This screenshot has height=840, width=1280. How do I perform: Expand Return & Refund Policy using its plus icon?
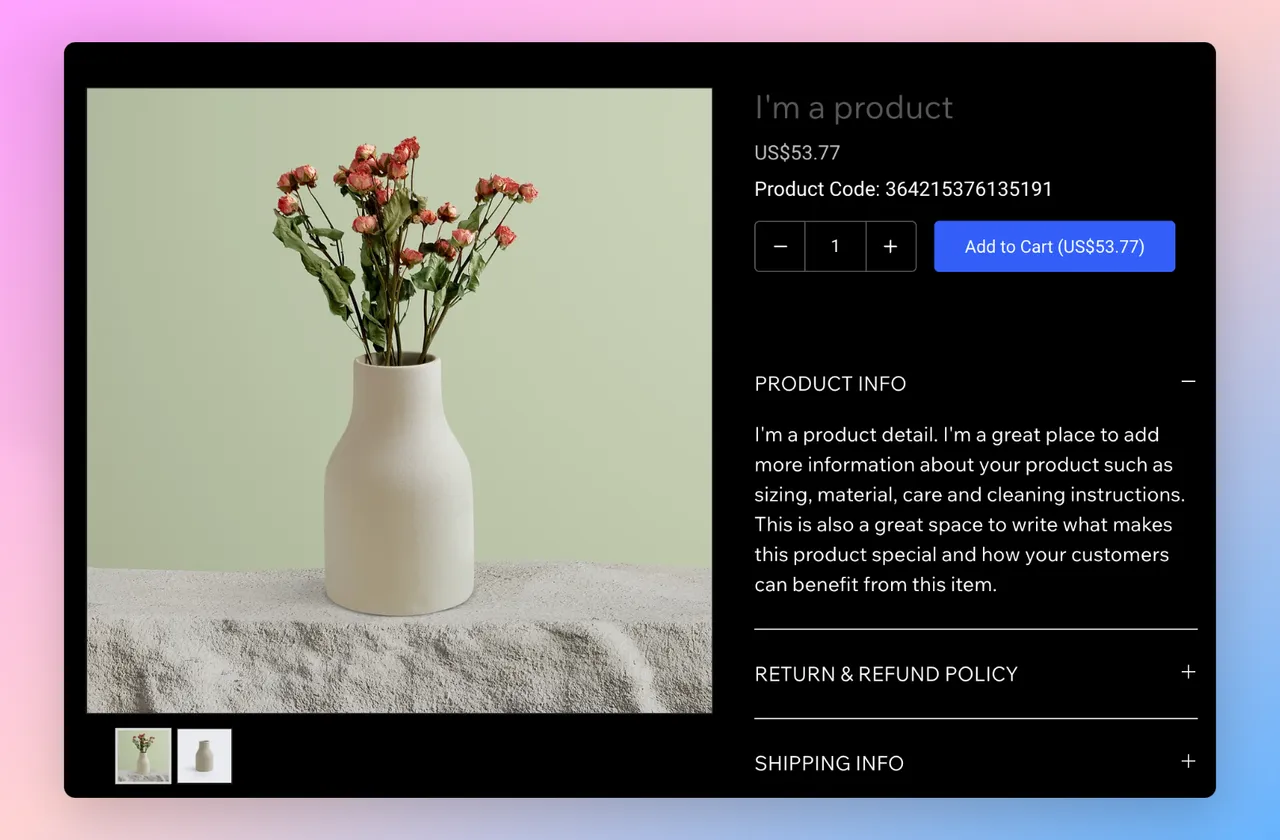point(1188,672)
